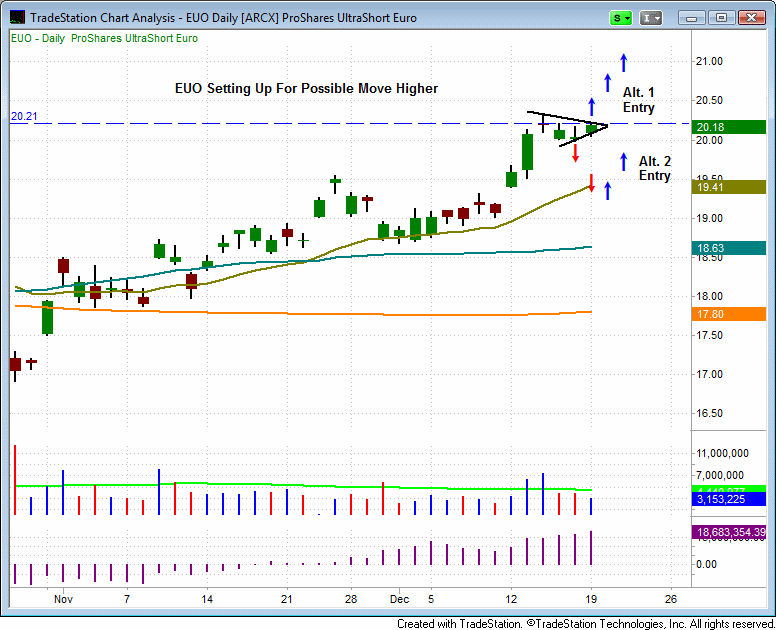Viewport: 776px width, 630px height.
Task: Select 'EUO Setting Up For Possible Move Higher' annotation
Action: [x=306, y=89]
